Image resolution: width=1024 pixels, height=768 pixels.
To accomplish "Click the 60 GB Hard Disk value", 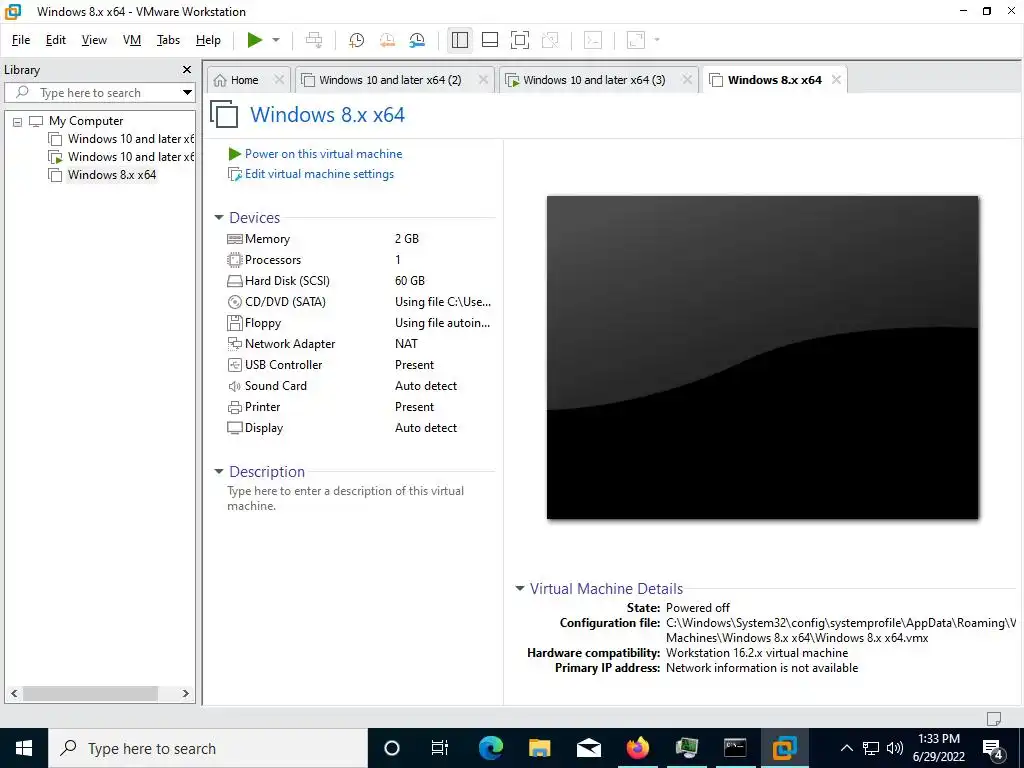I will [410, 281].
